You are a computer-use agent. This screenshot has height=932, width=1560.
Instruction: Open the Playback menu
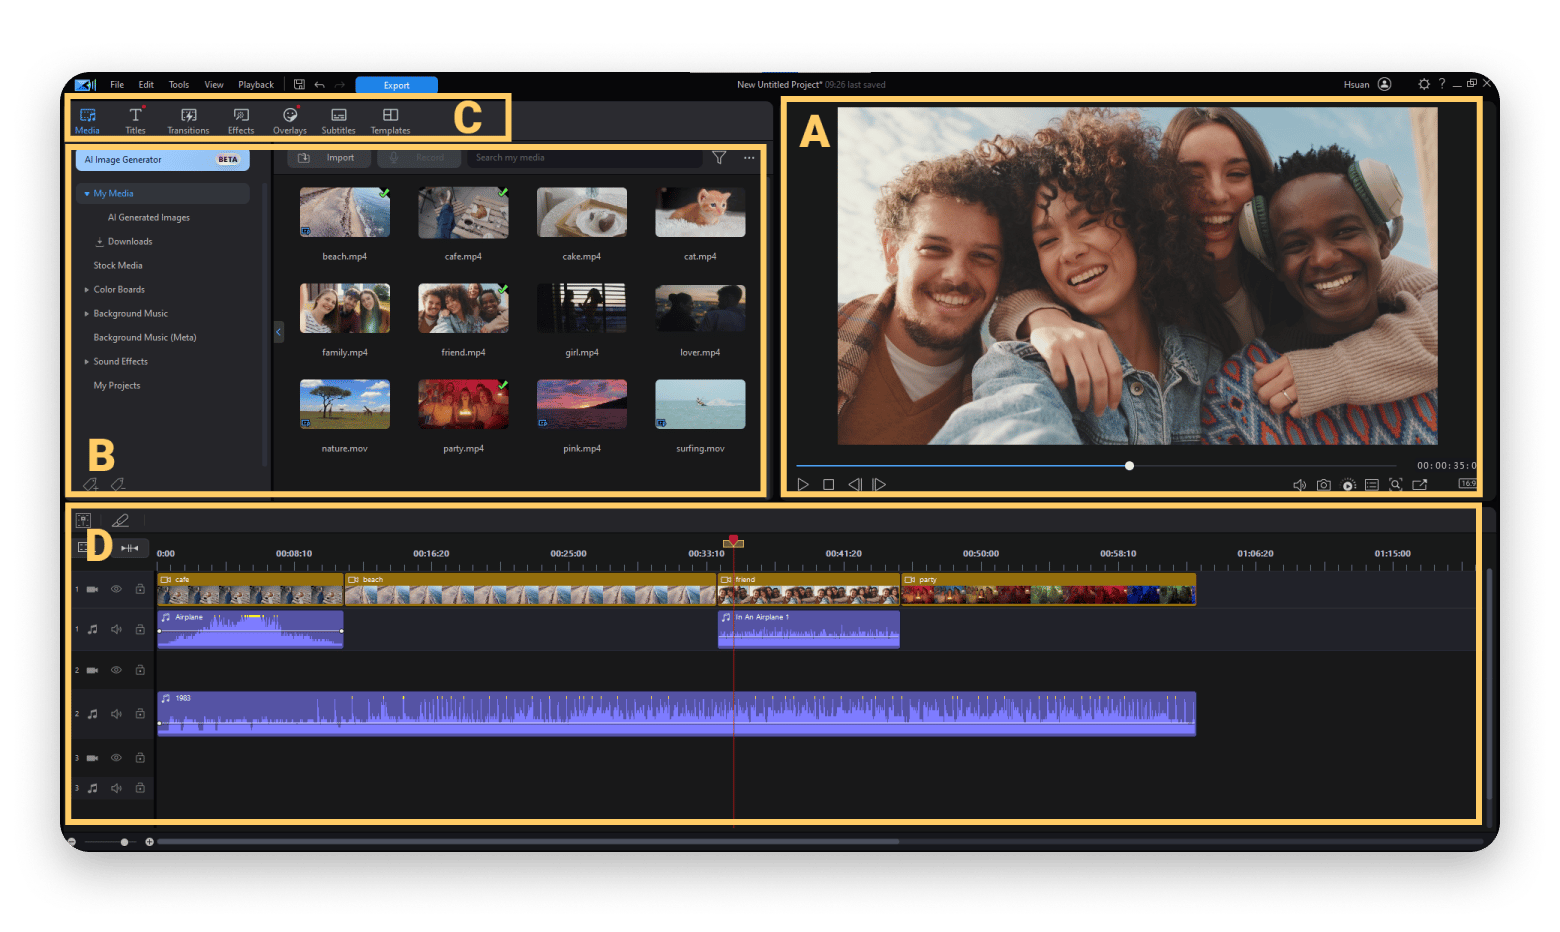click(x=255, y=85)
